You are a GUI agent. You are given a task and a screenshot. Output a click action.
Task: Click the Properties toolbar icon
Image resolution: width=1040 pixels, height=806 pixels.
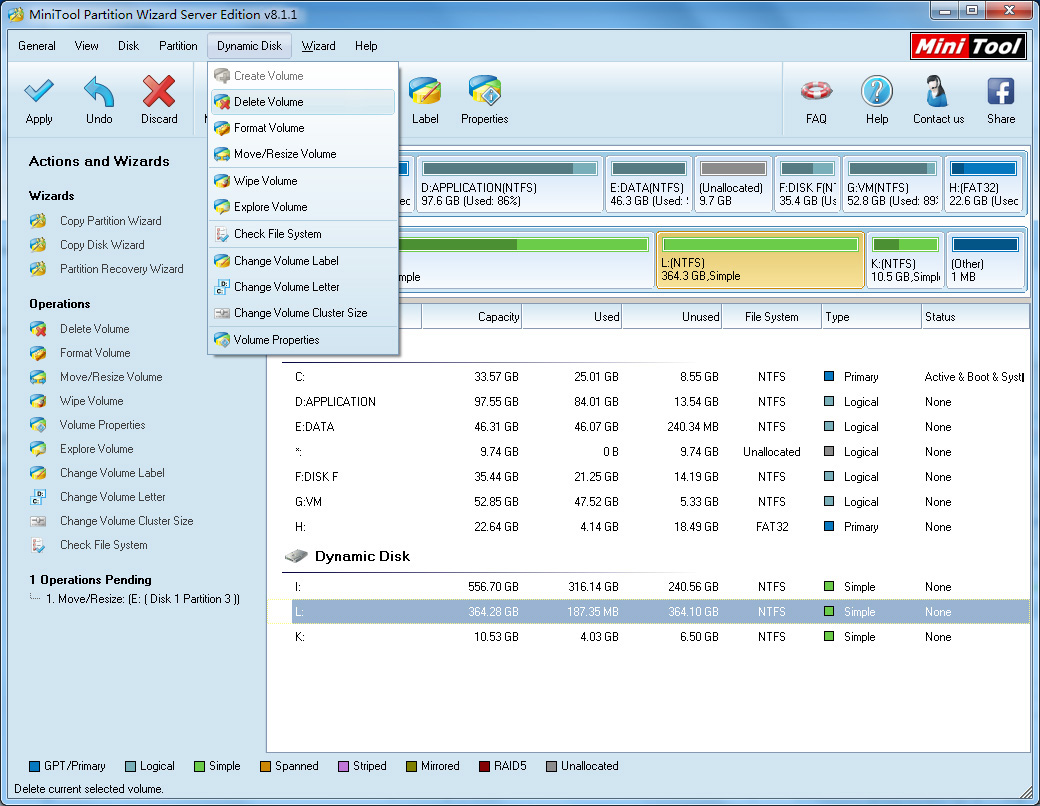point(485,92)
